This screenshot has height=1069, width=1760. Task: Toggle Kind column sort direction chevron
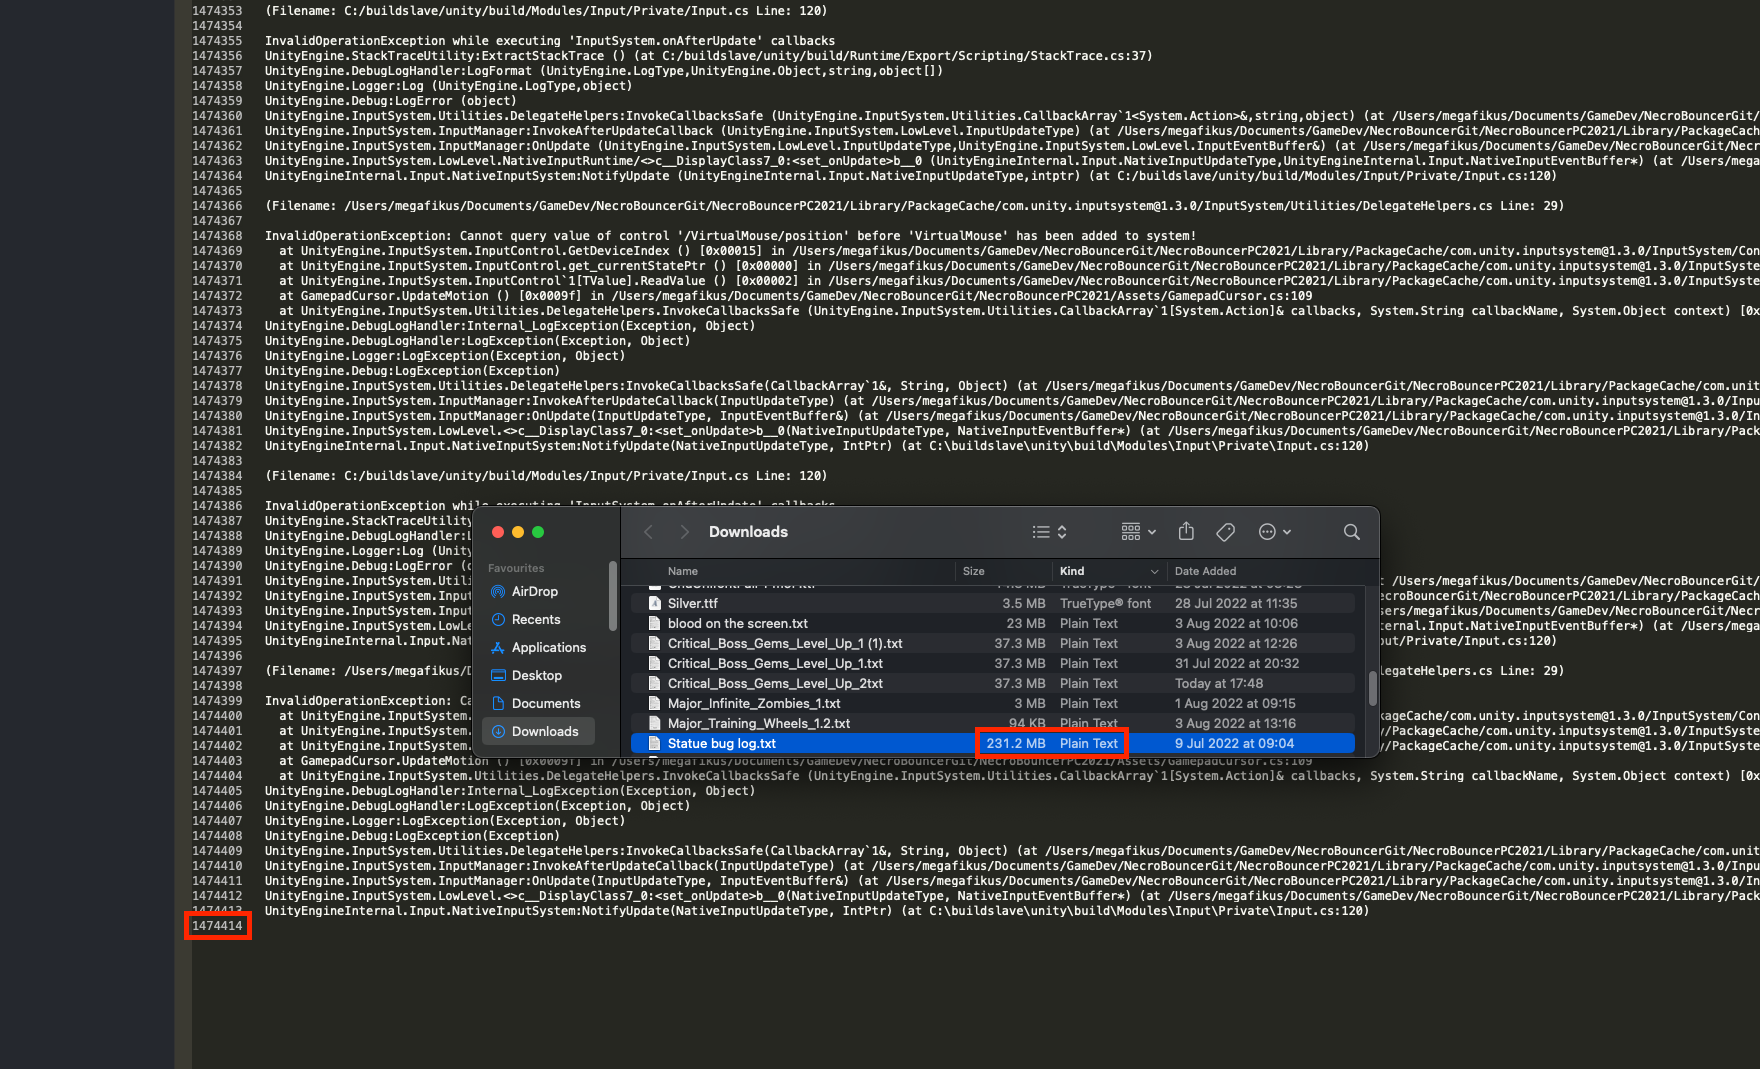pos(1154,572)
